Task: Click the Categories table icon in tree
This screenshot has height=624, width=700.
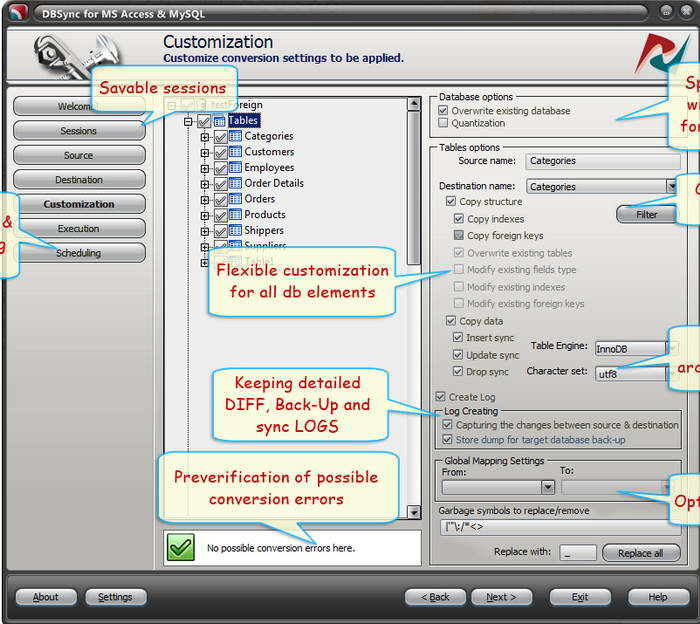Action: coord(235,136)
